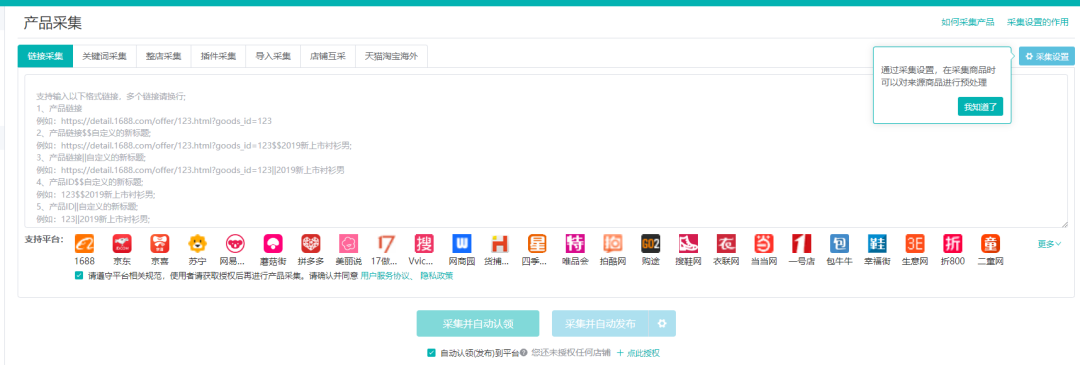The height and width of the screenshot is (365, 1080).
Task: Select the 唯品会 platform icon
Action: tap(574, 244)
